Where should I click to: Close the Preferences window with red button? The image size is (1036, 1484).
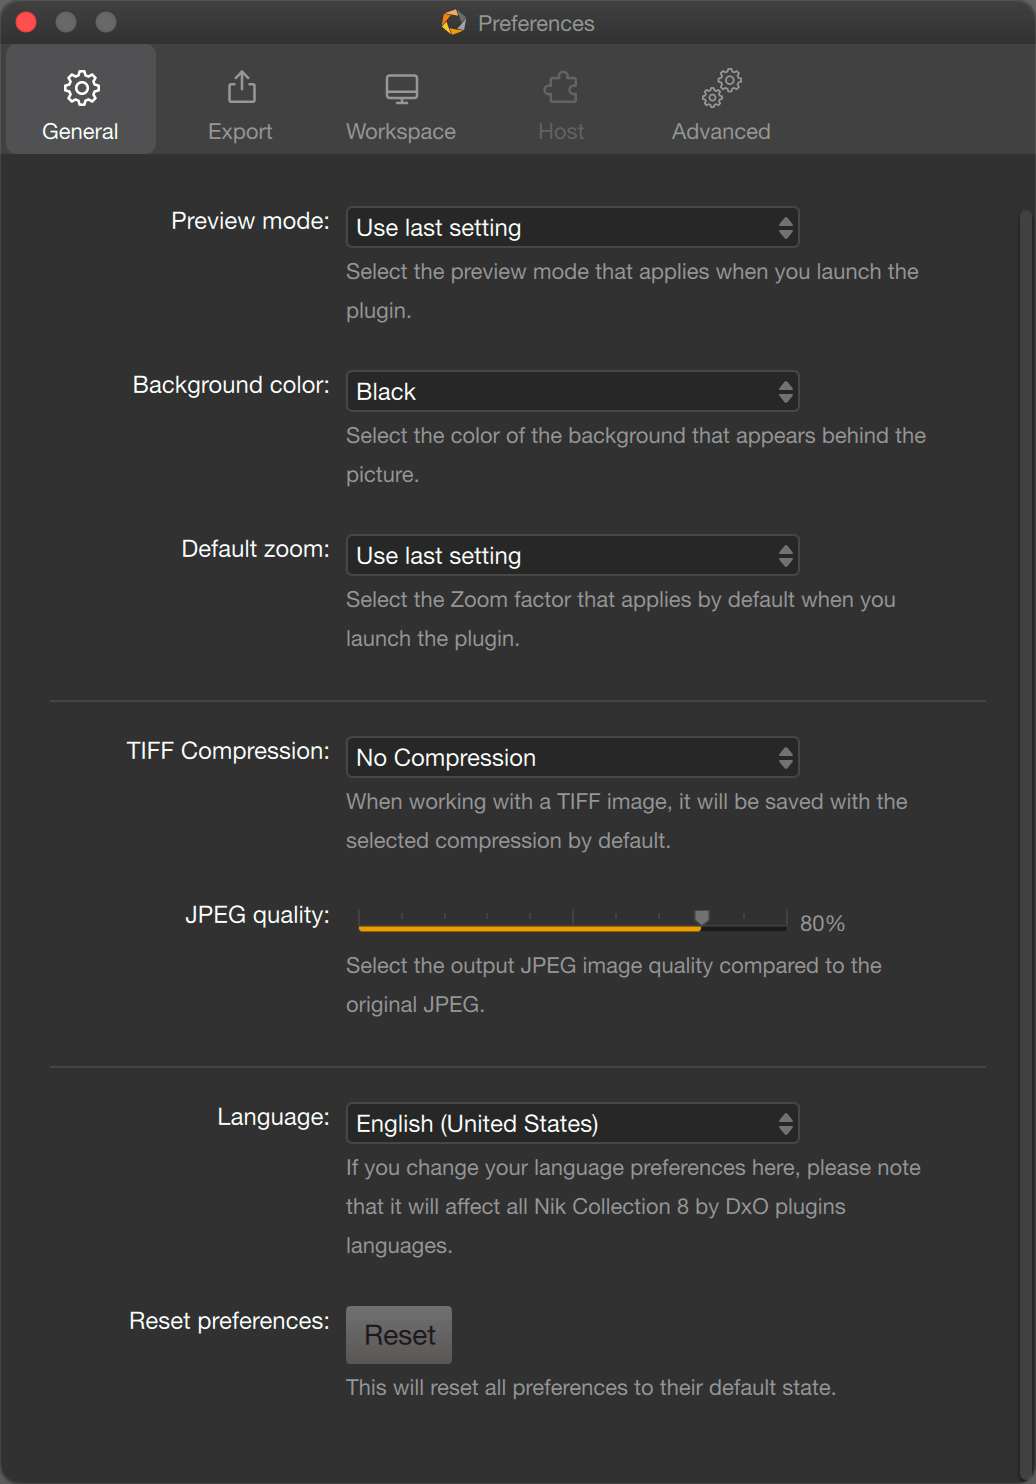click(x=26, y=22)
